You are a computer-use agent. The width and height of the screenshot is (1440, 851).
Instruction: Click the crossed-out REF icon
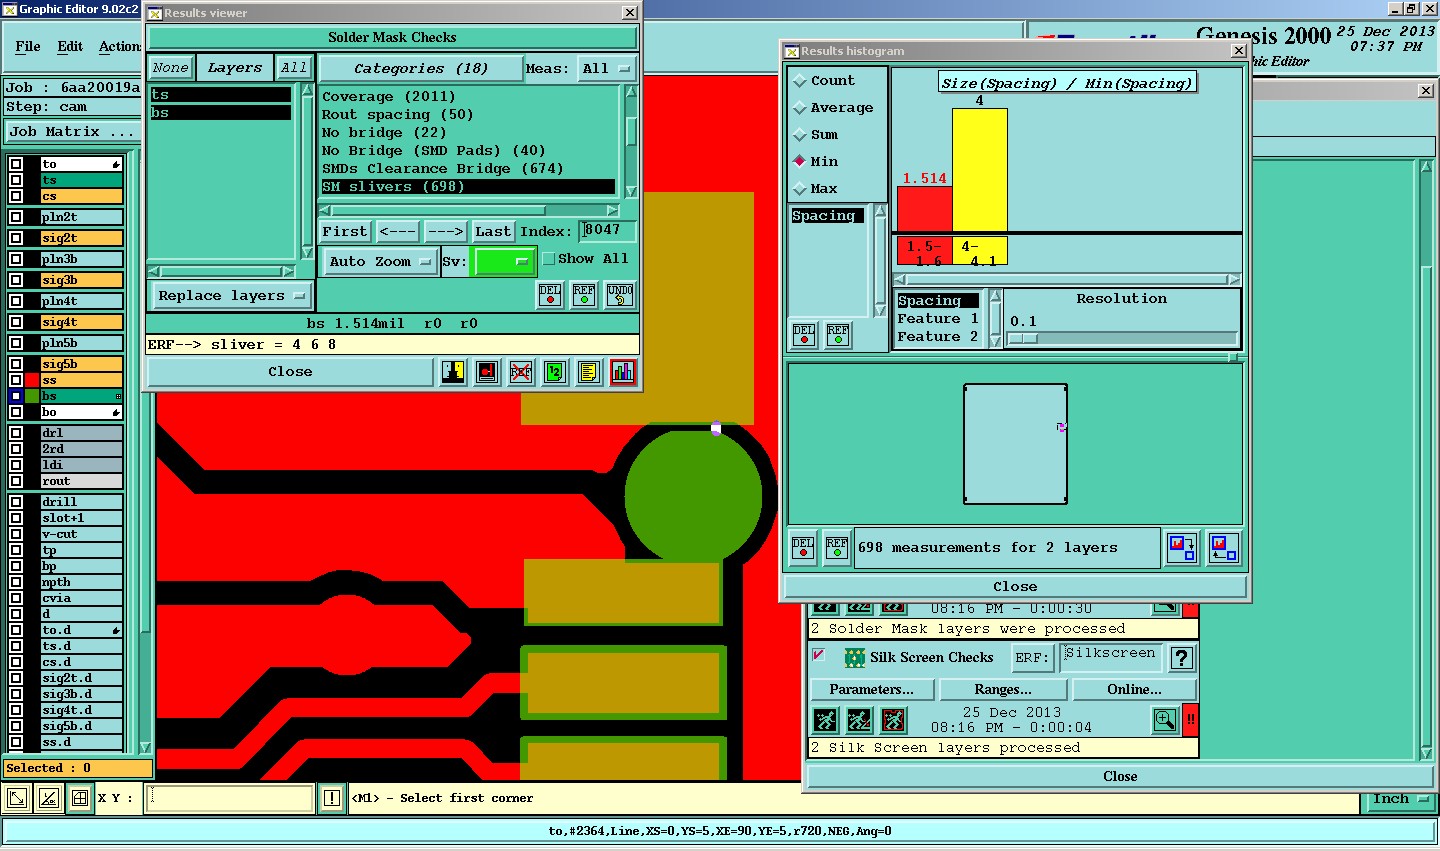click(x=520, y=372)
